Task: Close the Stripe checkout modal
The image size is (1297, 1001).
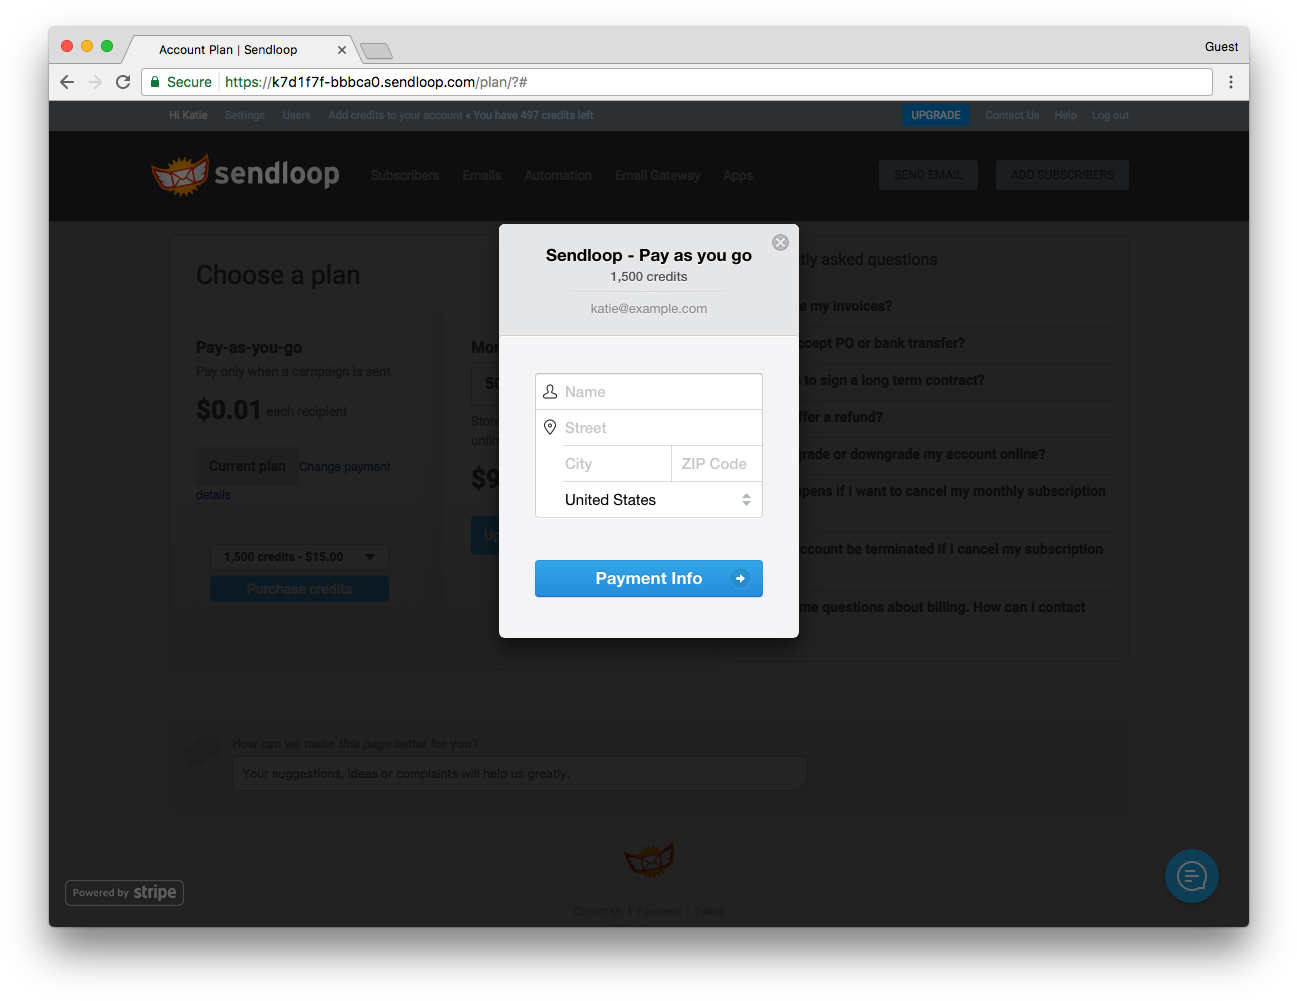Action: (781, 243)
